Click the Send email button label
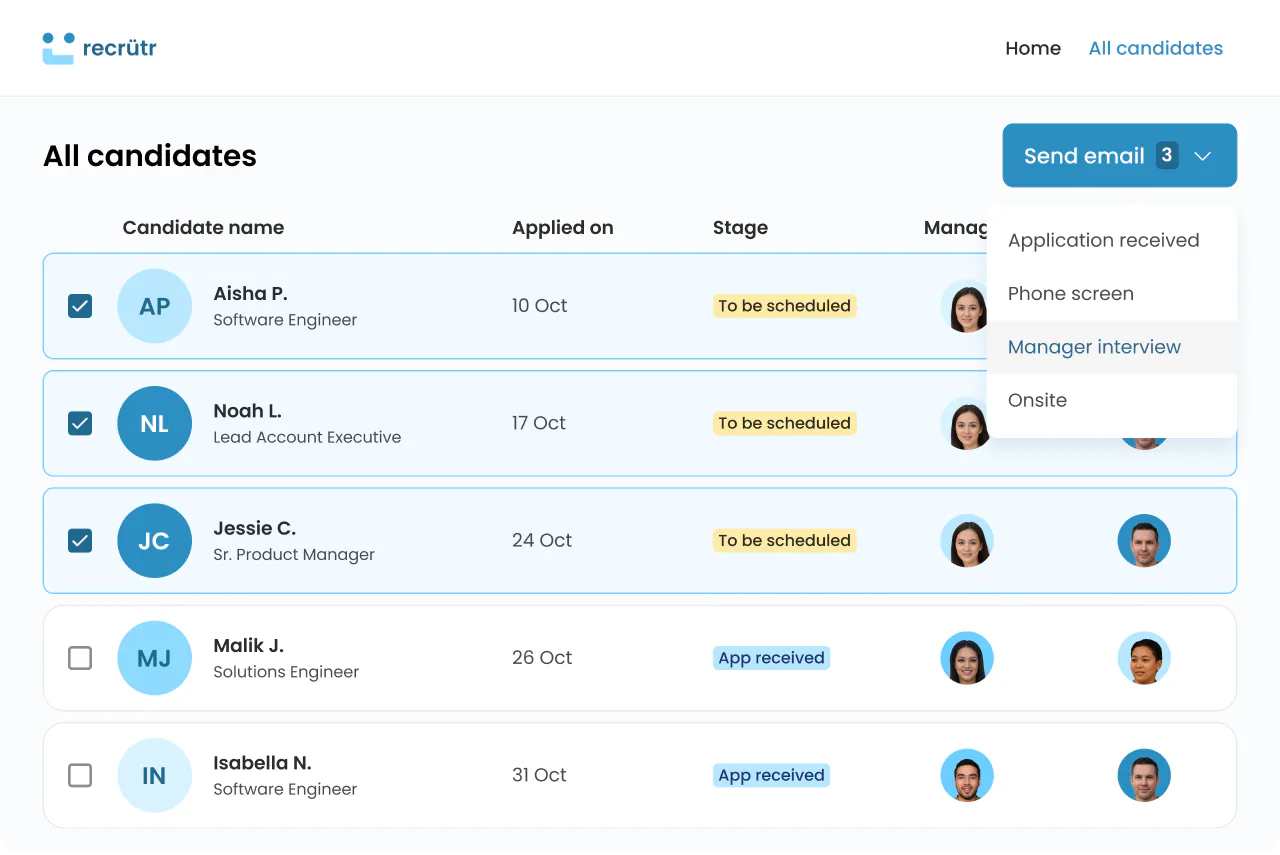 point(1084,156)
